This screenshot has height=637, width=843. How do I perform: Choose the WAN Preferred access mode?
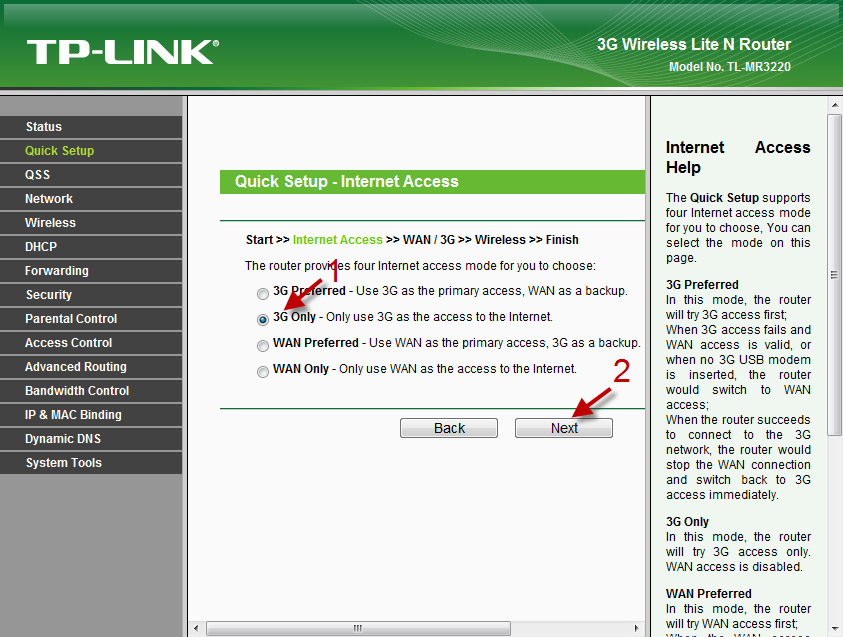(x=262, y=345)
